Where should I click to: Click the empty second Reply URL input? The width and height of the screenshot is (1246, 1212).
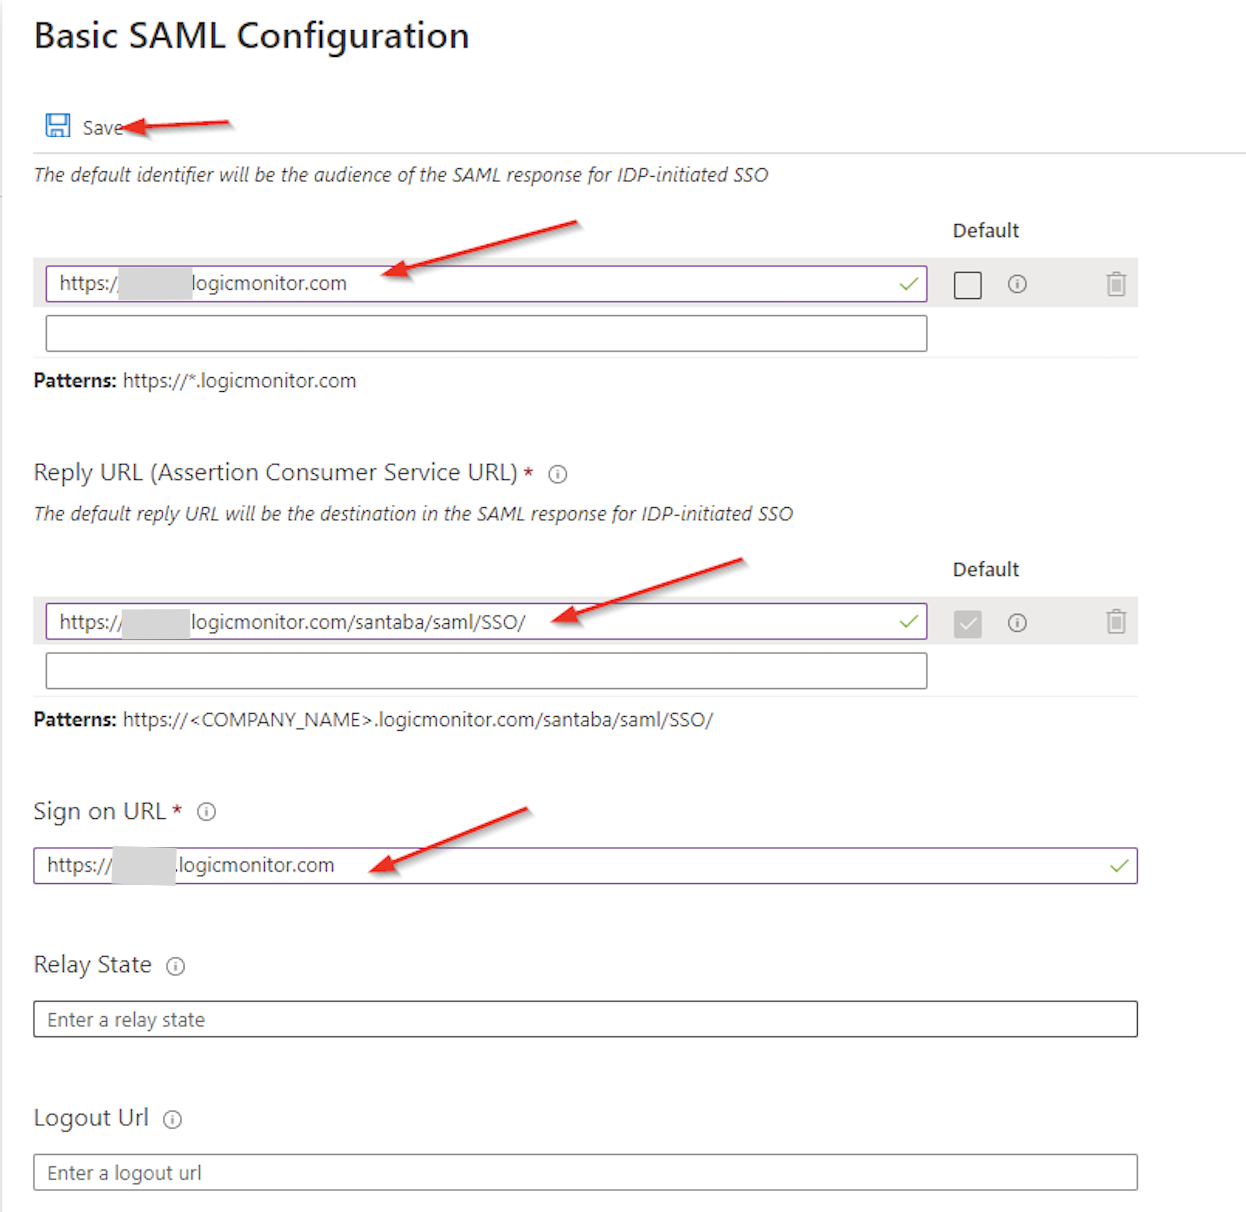(486, 670)
